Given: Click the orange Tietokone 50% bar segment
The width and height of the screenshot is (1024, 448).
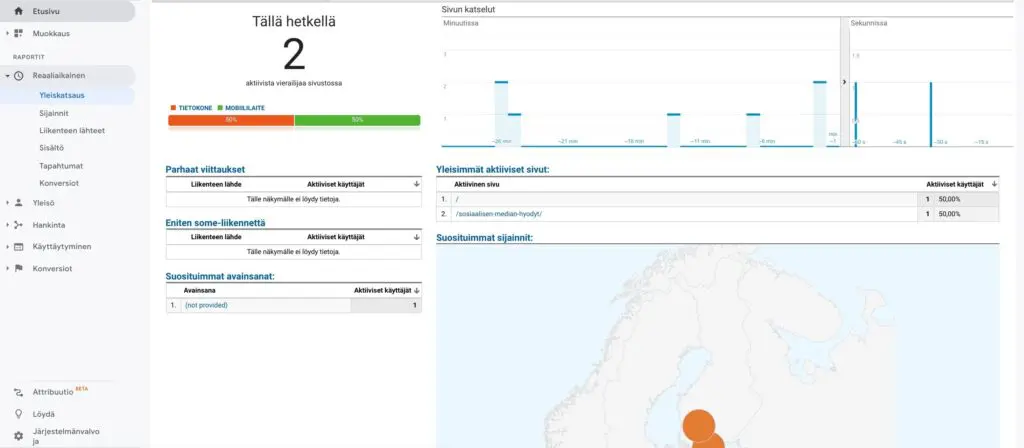Looking at the screenshot, I should coord(231,120).
